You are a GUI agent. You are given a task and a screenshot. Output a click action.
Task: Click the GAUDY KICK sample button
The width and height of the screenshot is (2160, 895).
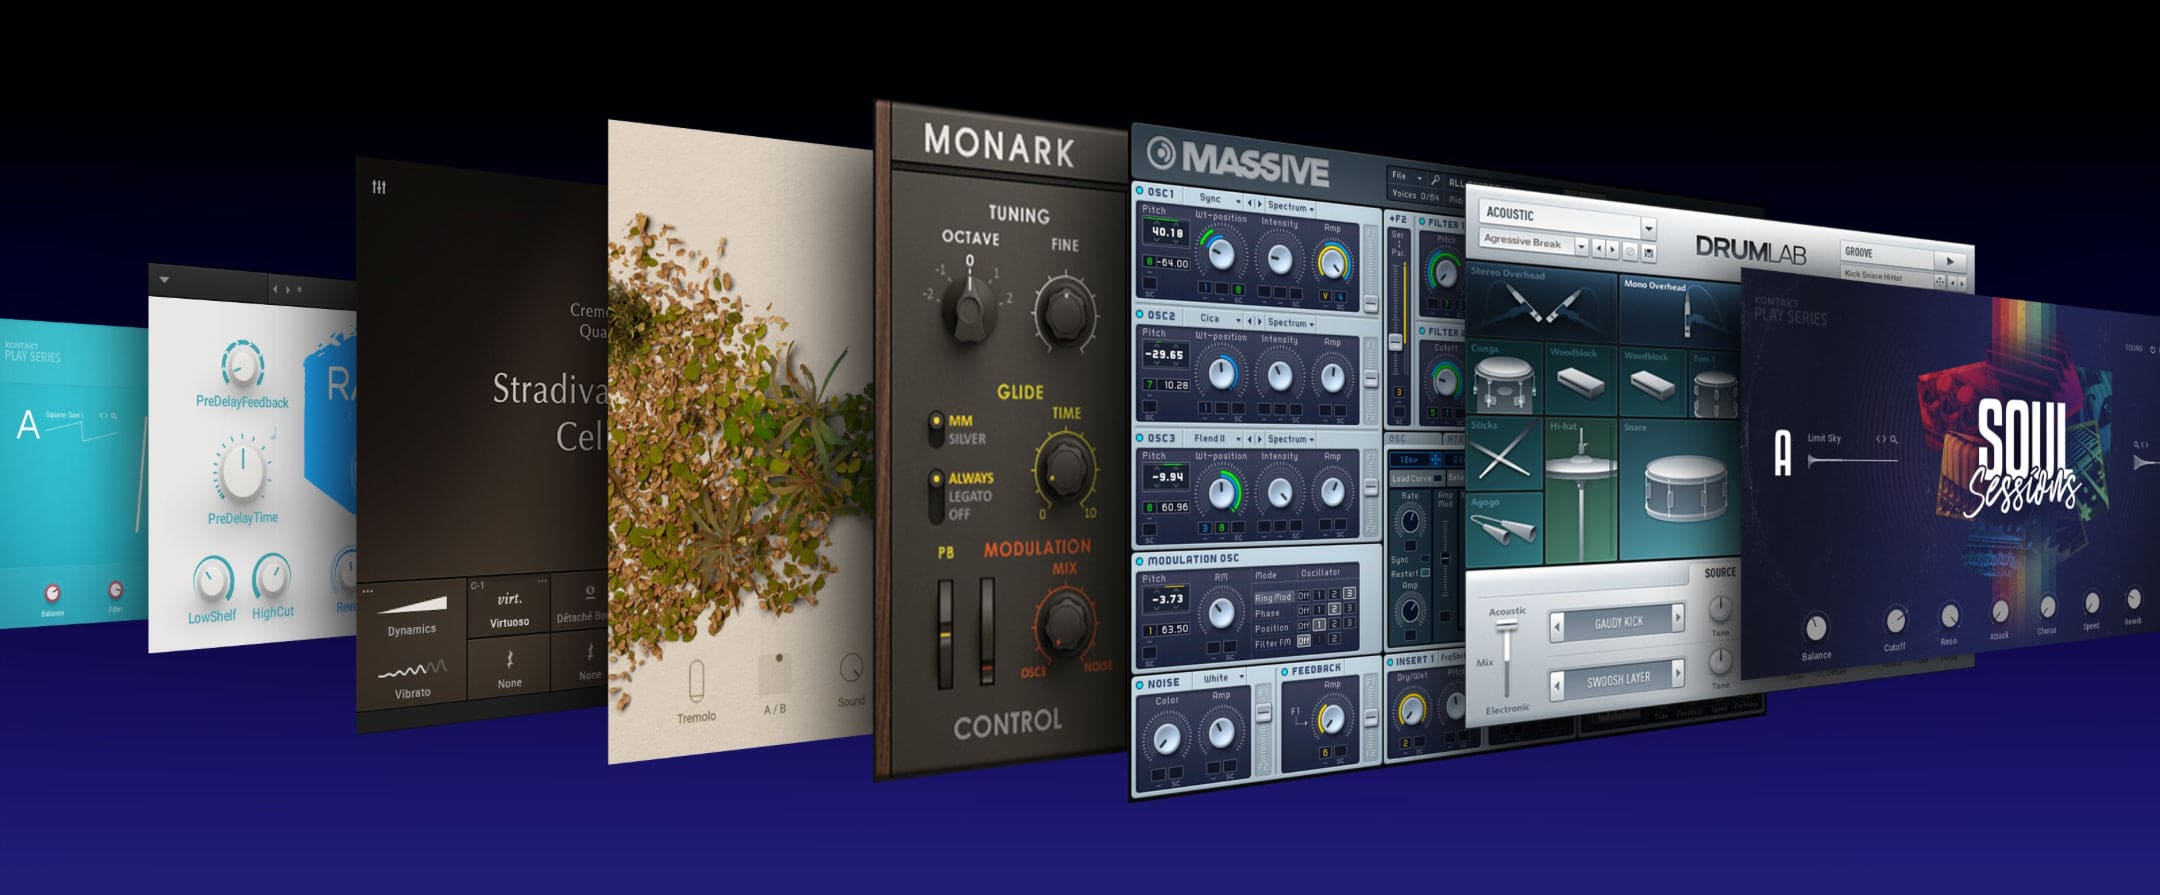click(x=1617, y=622)
